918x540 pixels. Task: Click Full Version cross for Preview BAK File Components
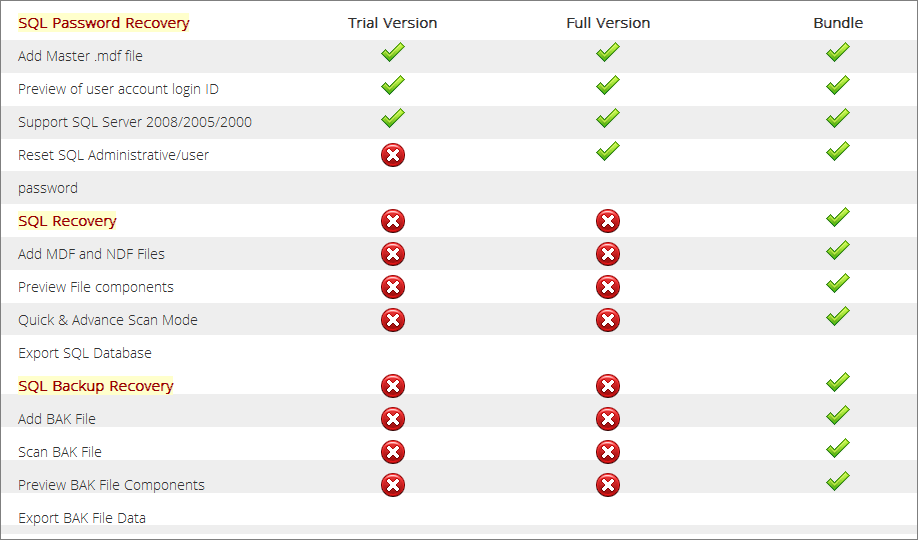pyautogui.click(x=608, y=485)
